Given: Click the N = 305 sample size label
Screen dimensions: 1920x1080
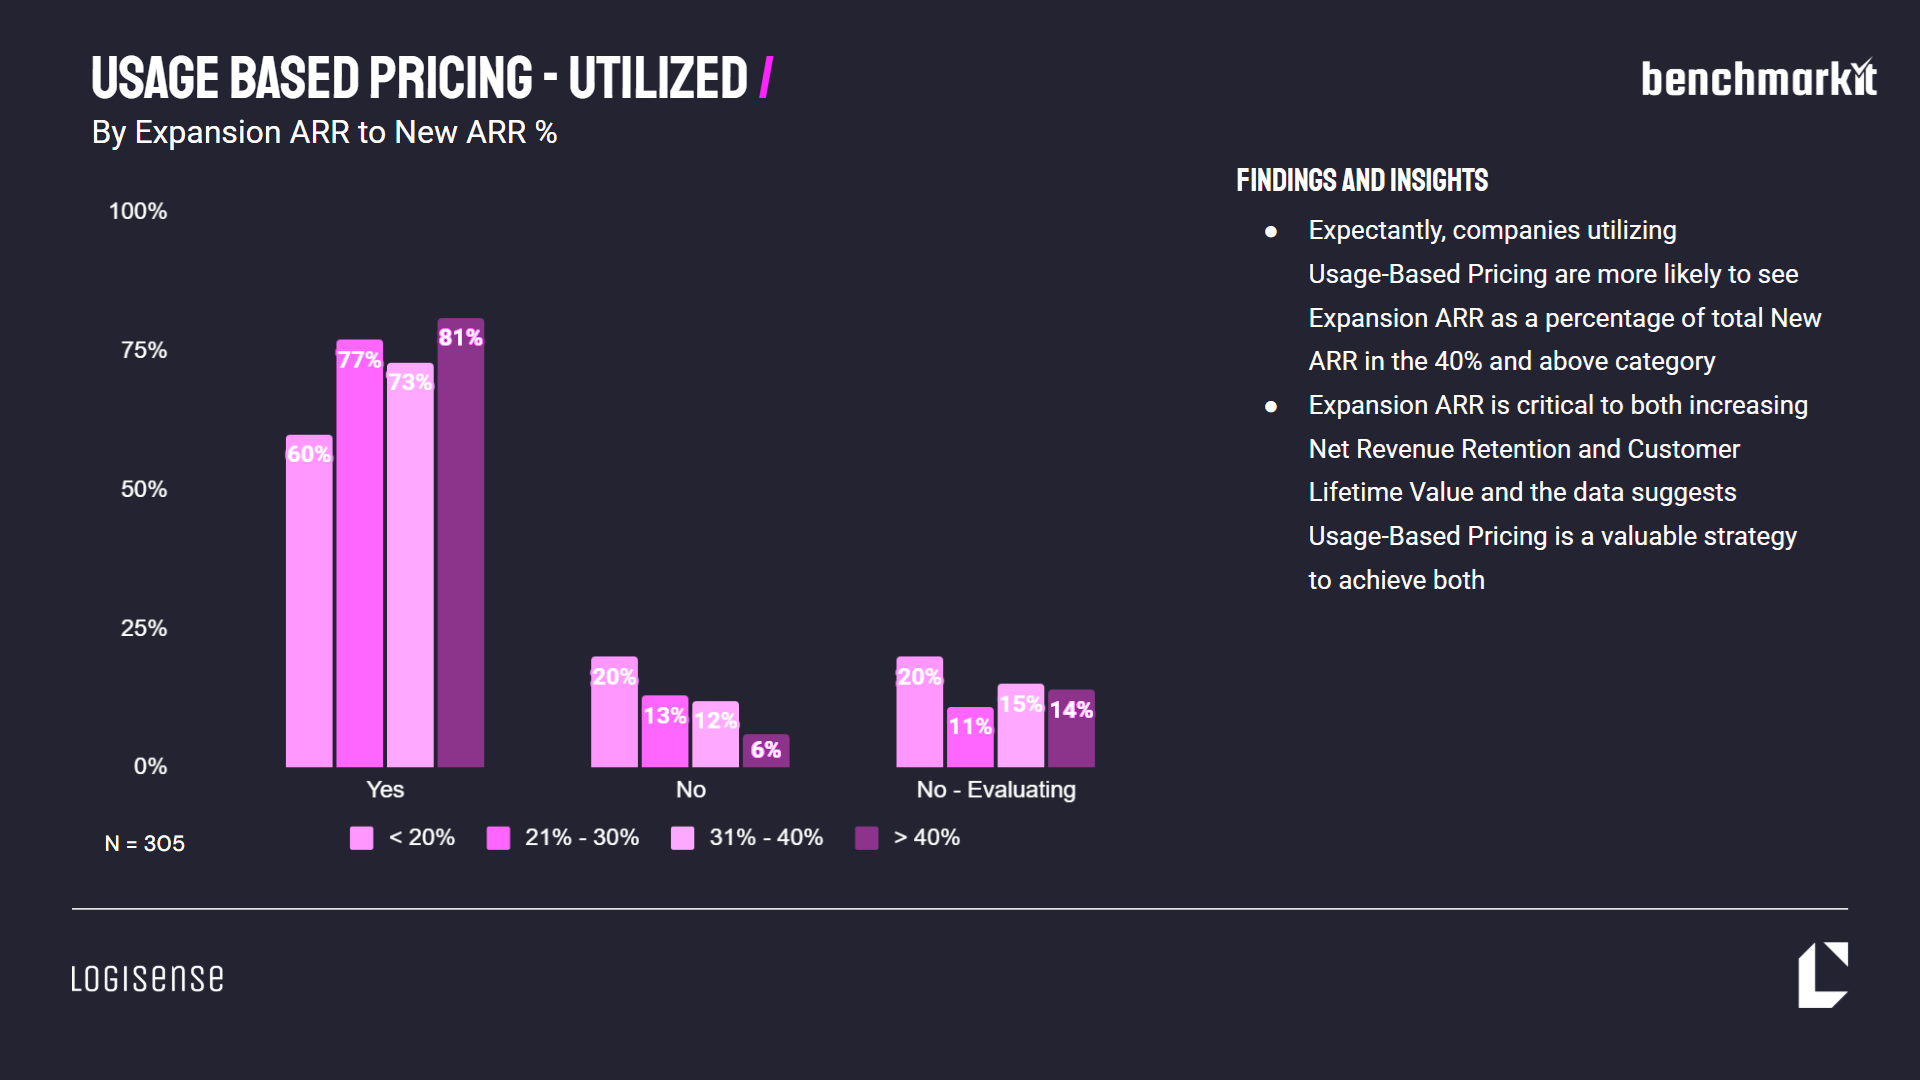Looking at the screenshot, I should (x=145, y=844).
